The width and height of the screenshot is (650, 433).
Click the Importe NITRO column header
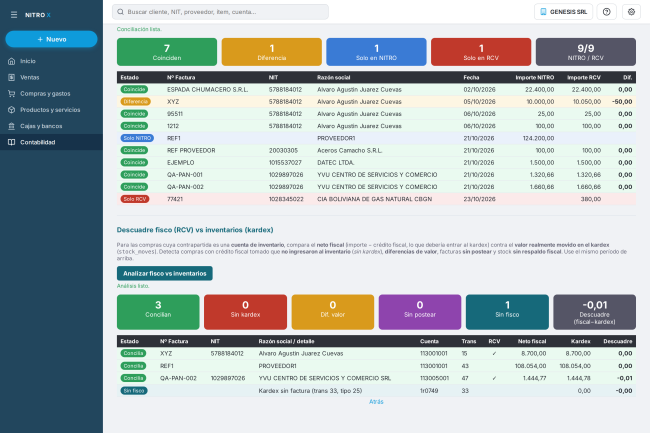click(535, 77)
